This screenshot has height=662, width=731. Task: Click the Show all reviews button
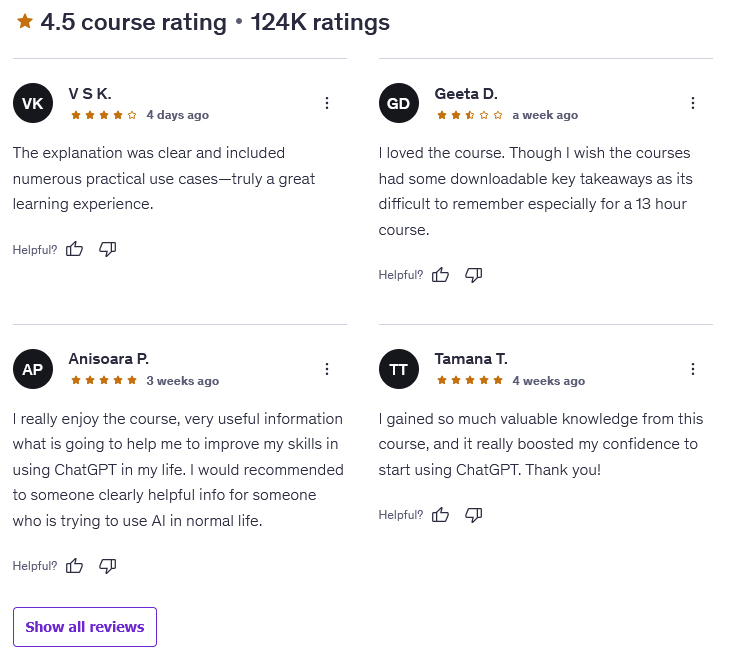[x=85, y=627]
